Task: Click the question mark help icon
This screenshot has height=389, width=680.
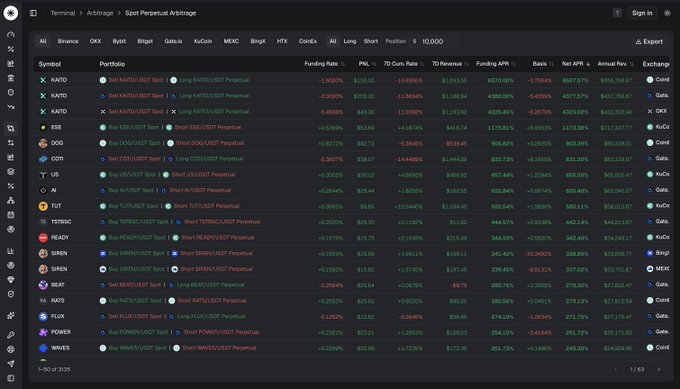Action: pos(617,13)
